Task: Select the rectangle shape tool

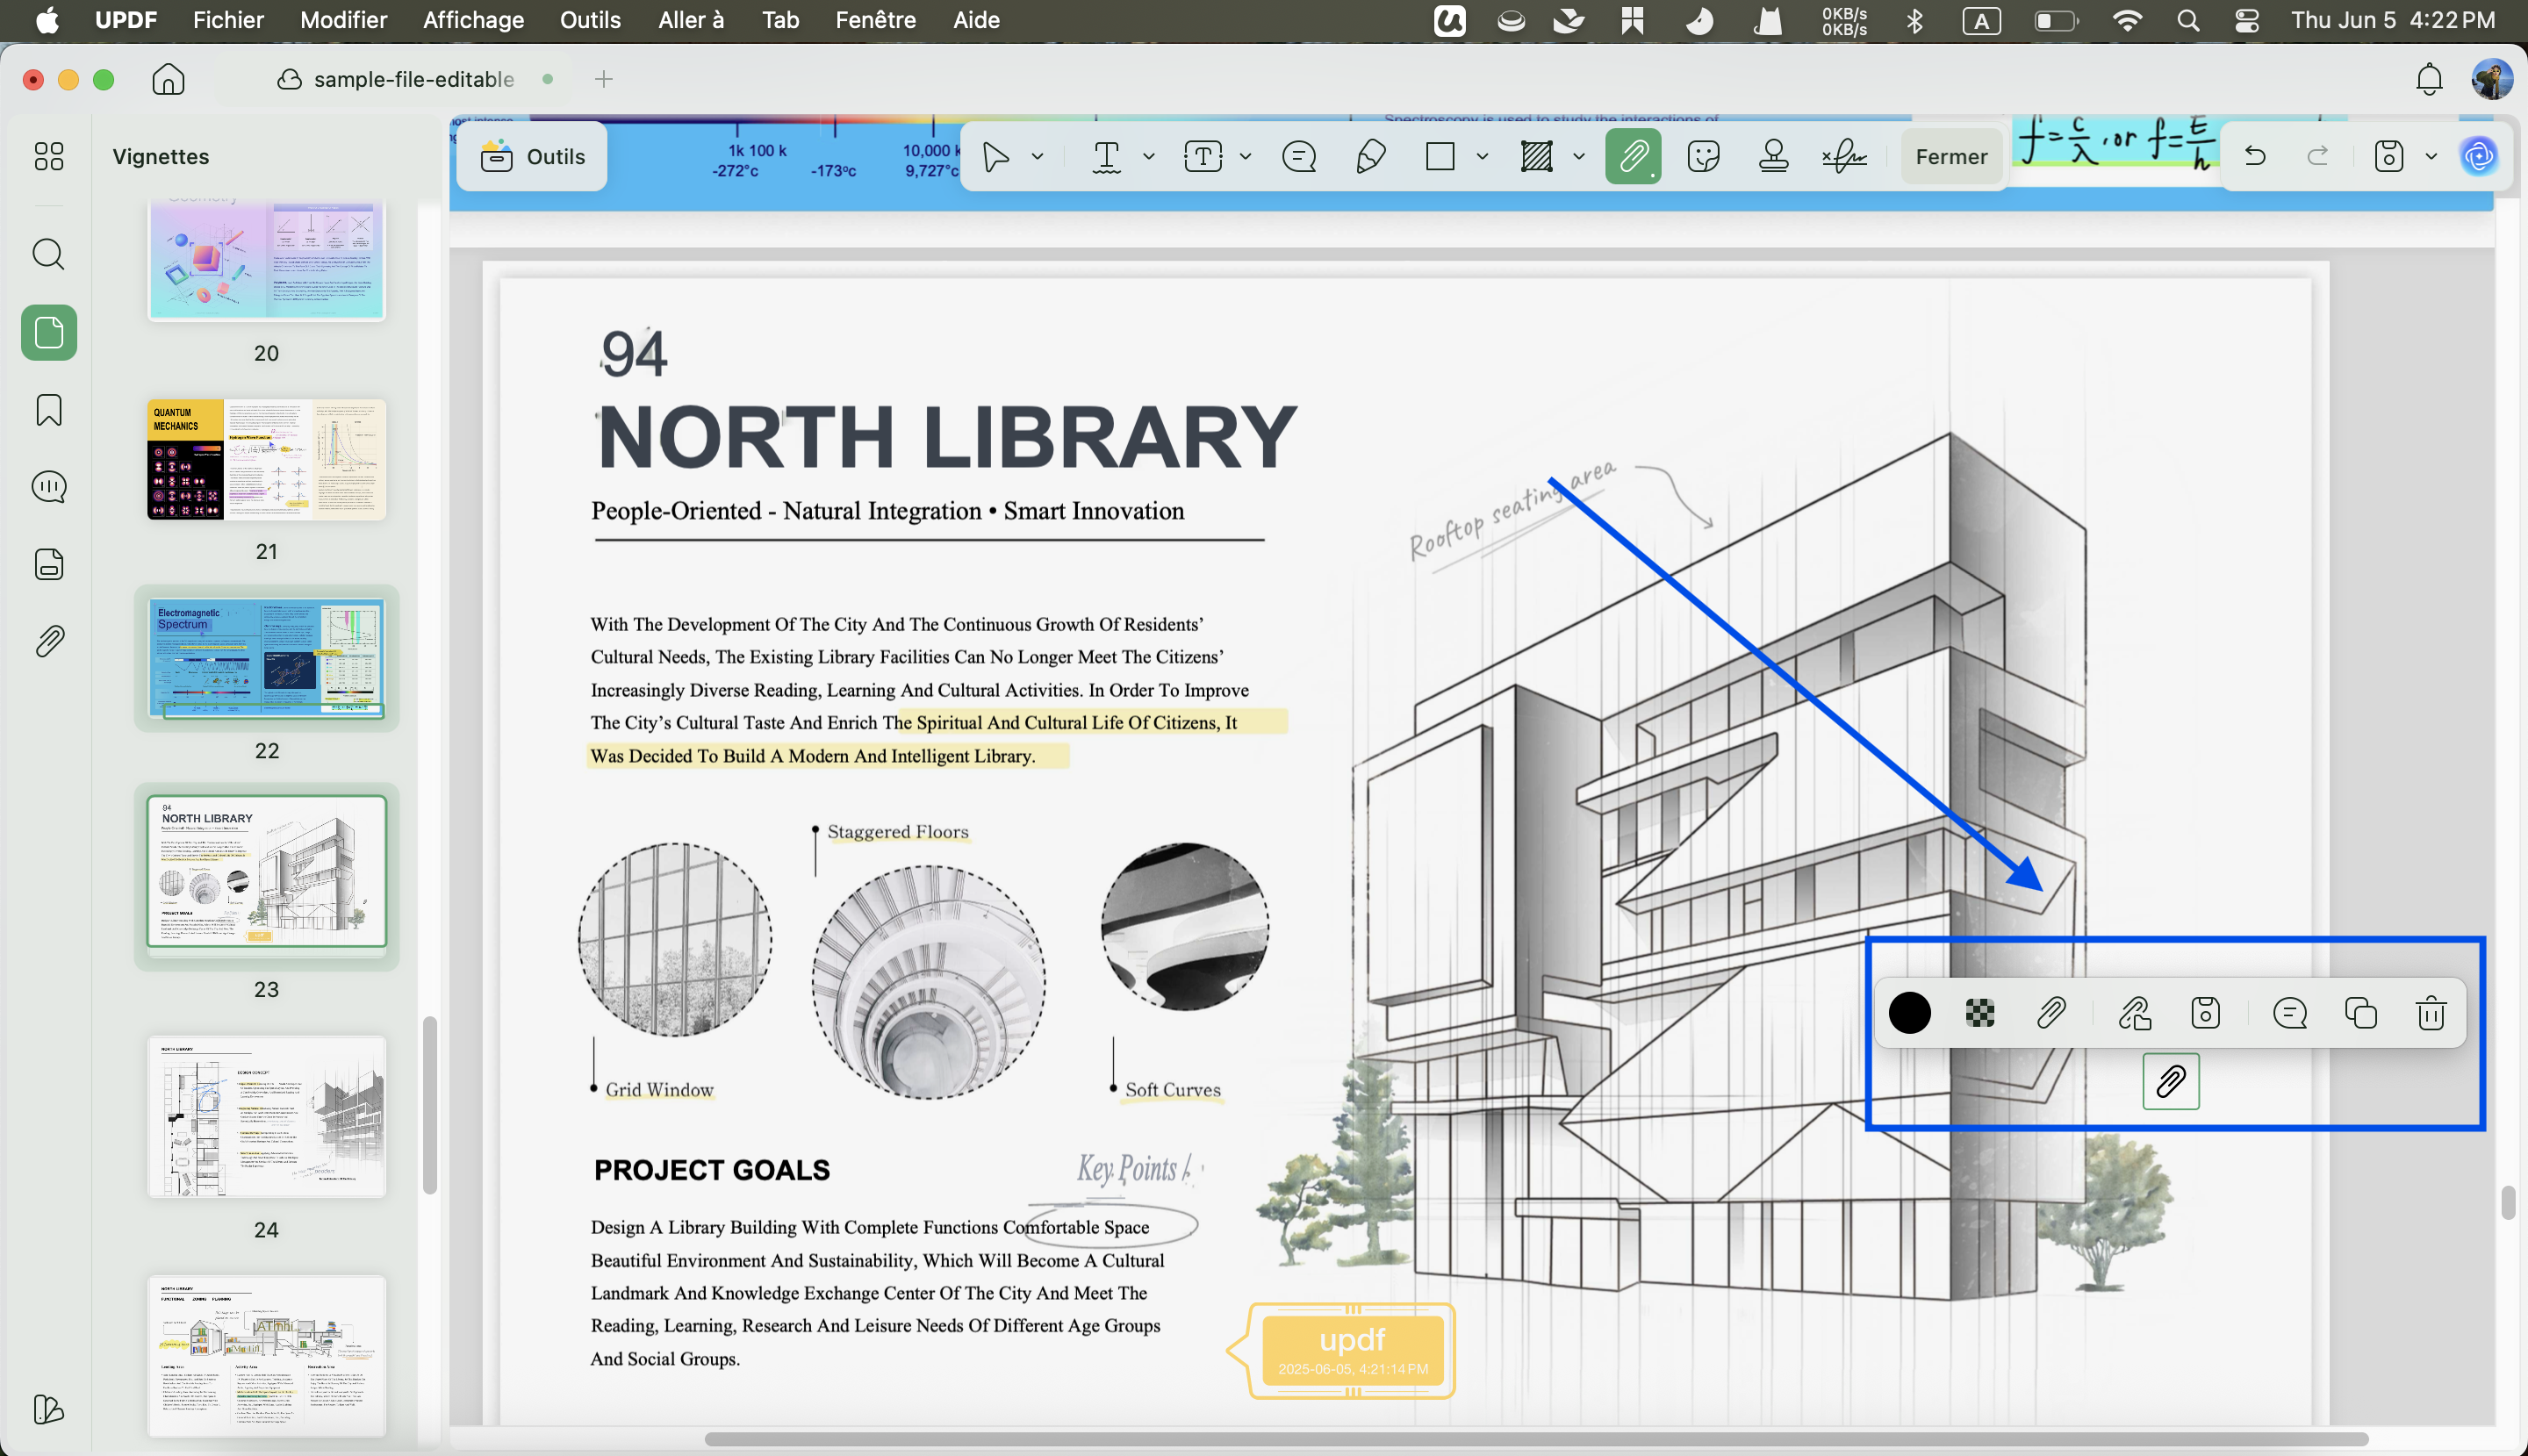Action: 1440,157
